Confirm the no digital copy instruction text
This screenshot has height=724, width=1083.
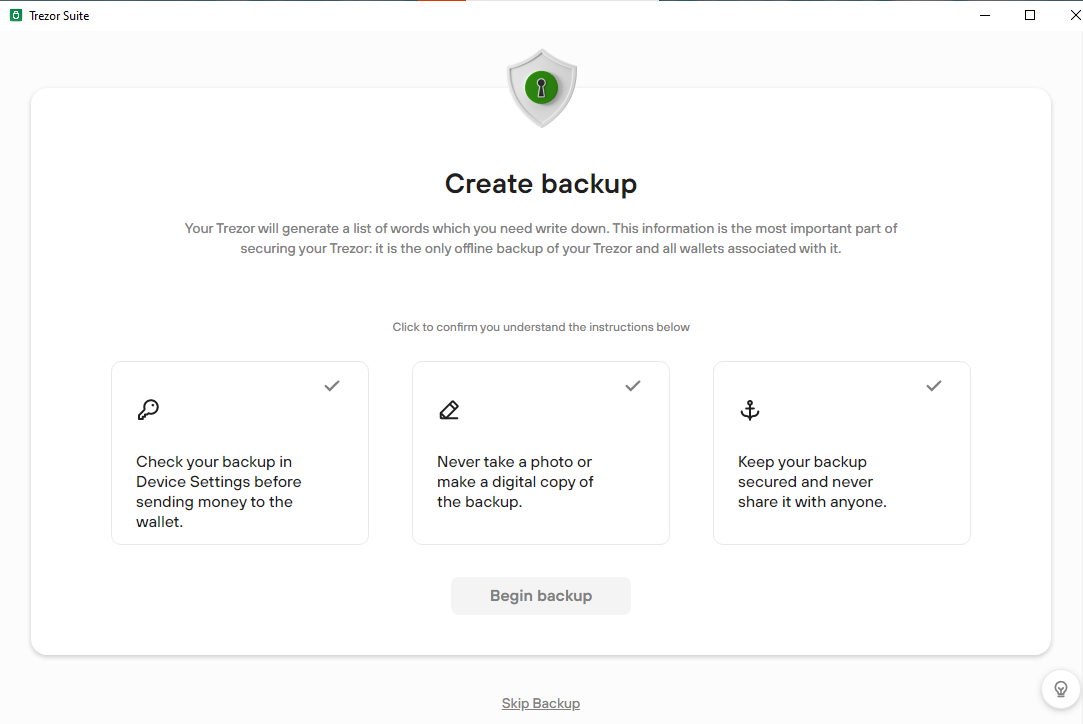tap(515, 482)
